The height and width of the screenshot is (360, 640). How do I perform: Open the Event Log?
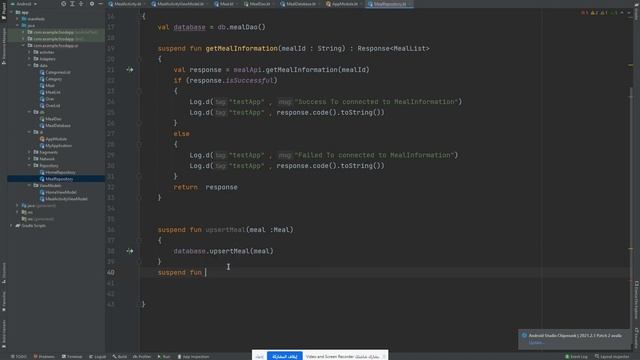pyautogui.click(x=576, y=357)
